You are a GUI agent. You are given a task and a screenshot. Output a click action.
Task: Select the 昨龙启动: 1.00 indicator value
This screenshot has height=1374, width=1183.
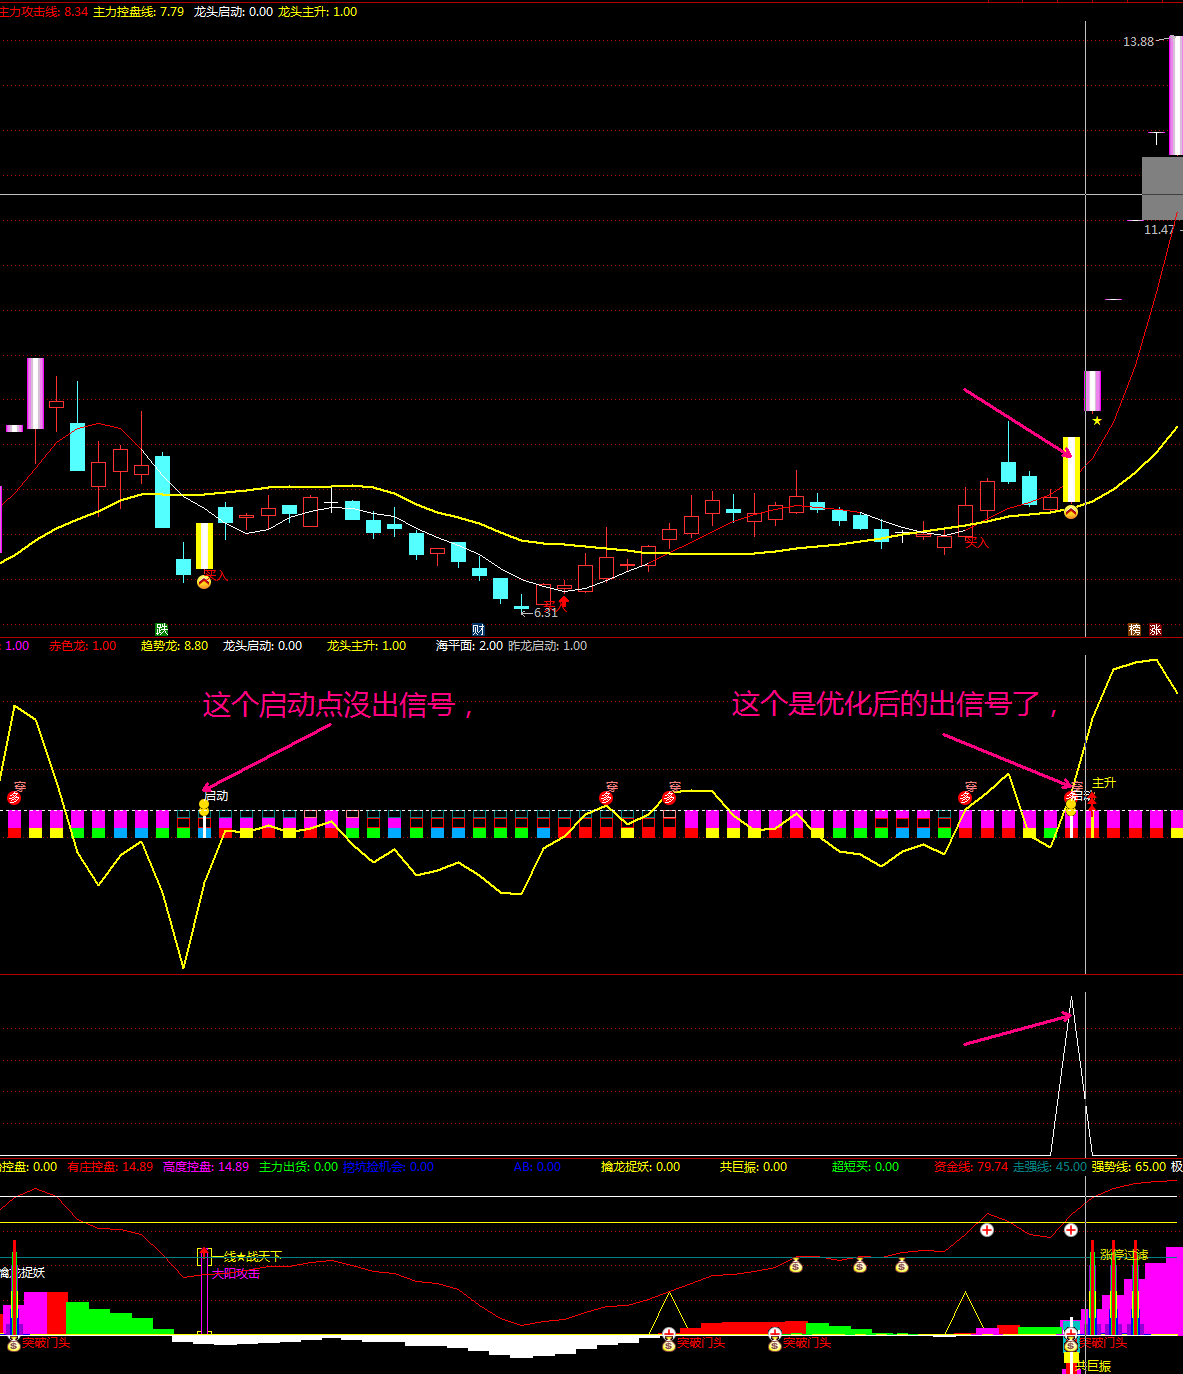[x=548, y=646]
